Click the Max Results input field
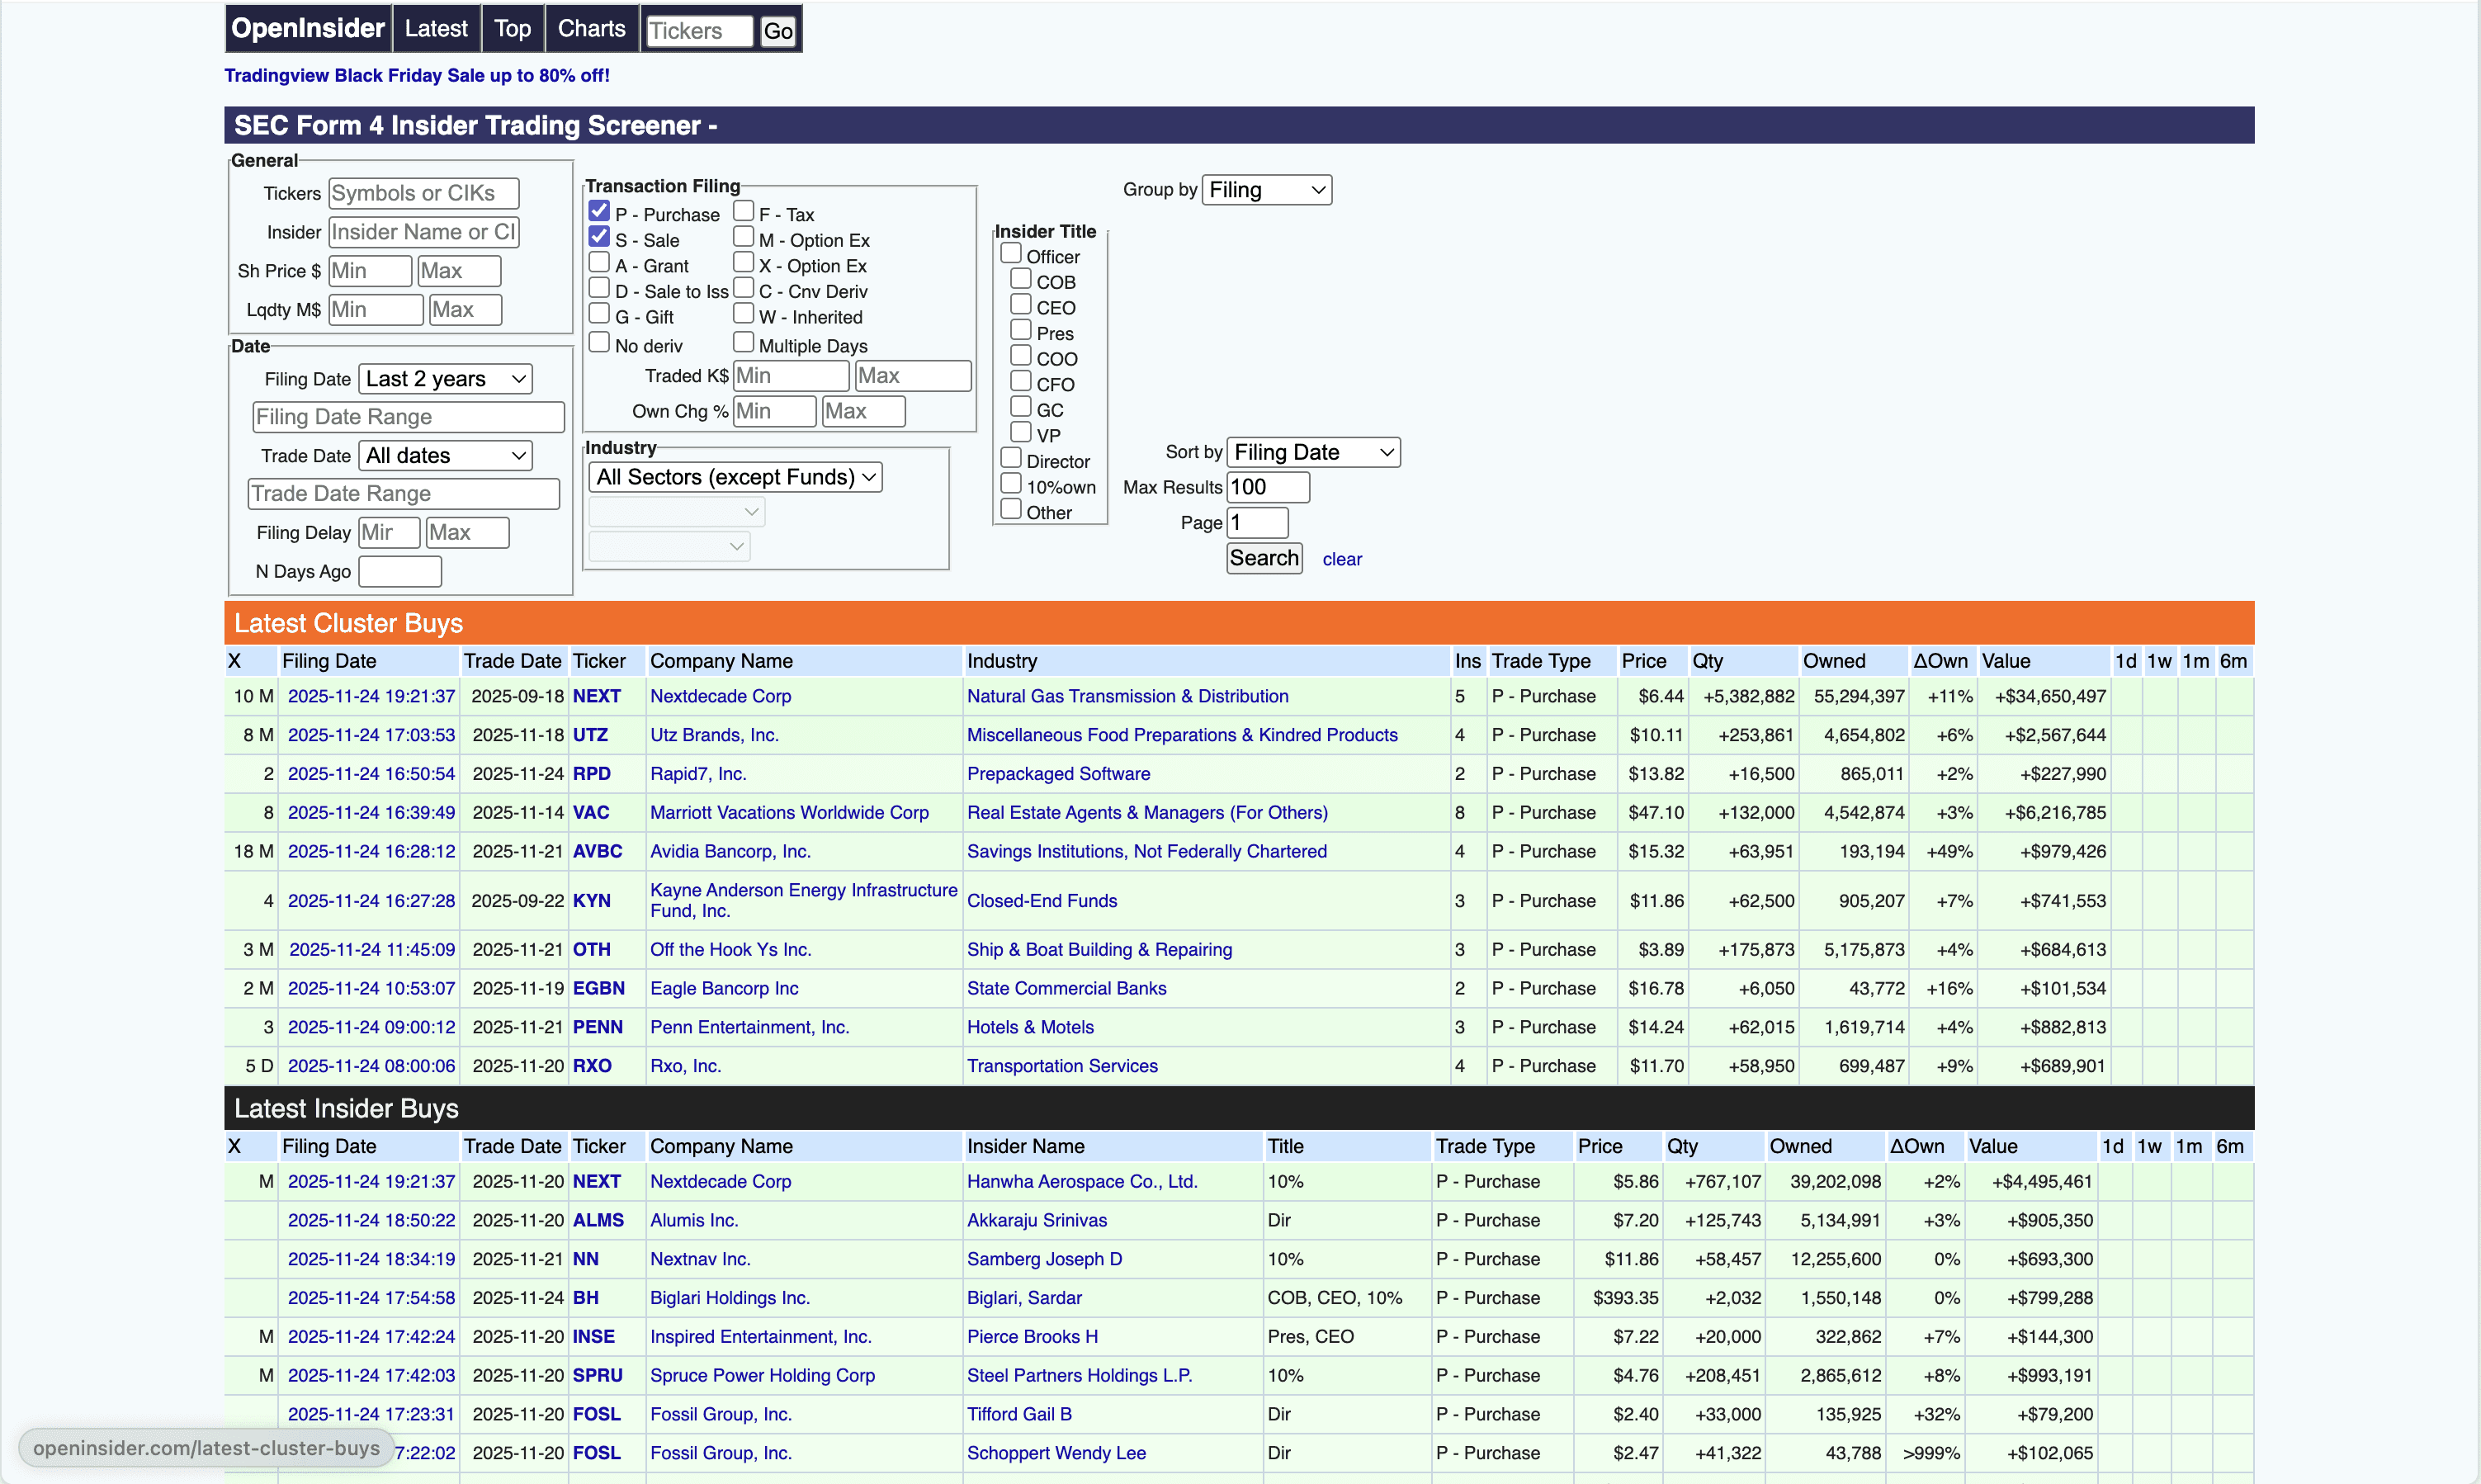2481x1484 pixels. tap(1267, 487)
